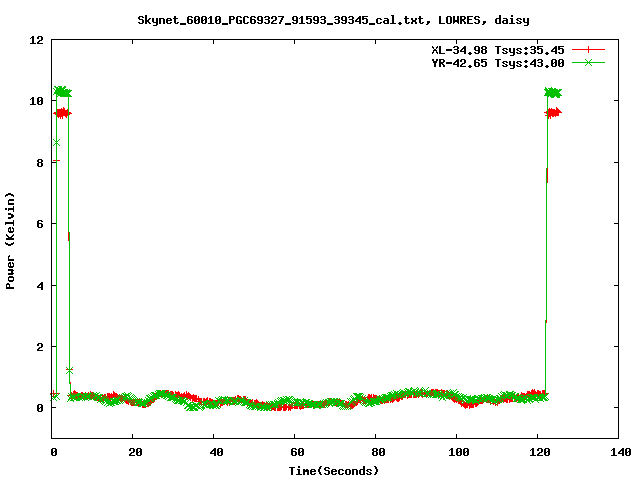640x480 pixels.
Task: Click the x-axis tick label 40
Action: 216,452
